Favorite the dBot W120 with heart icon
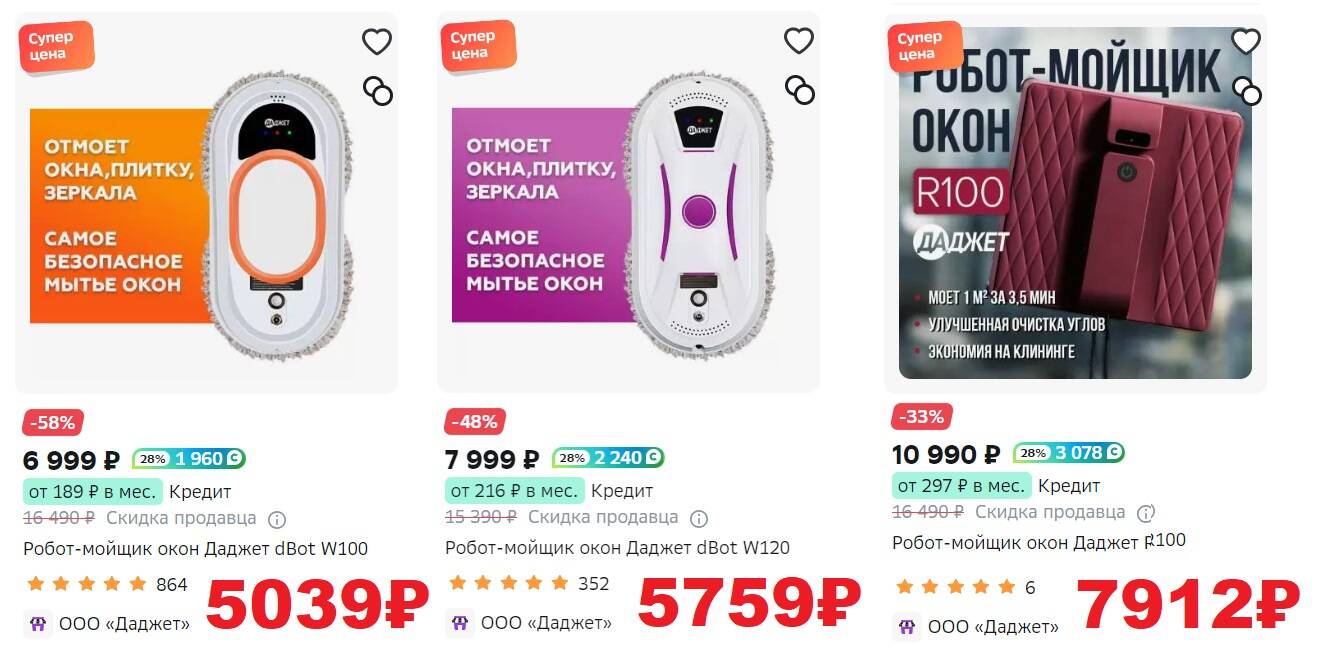Screen dimensions: 1319x648 pyautogui.click(x=798, y=41)
